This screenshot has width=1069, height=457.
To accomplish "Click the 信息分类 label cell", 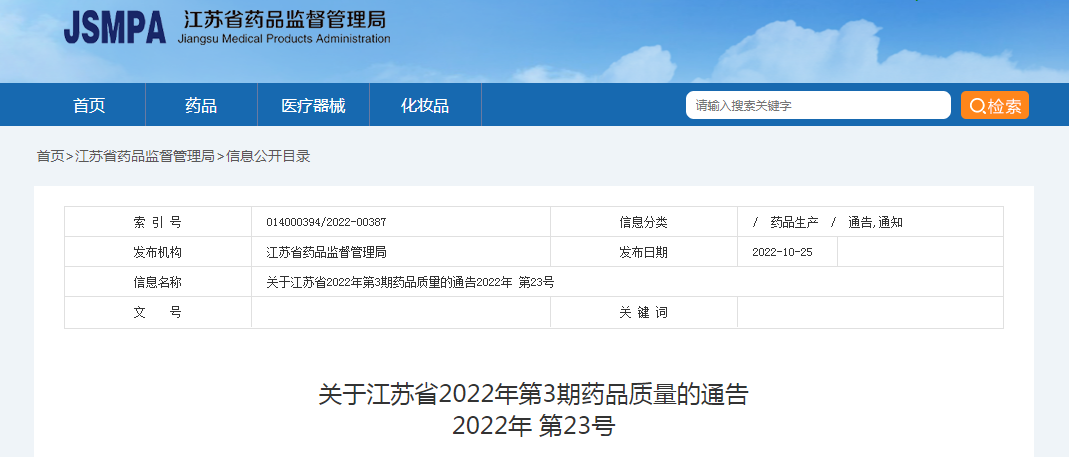I will (x=644, y=222).
